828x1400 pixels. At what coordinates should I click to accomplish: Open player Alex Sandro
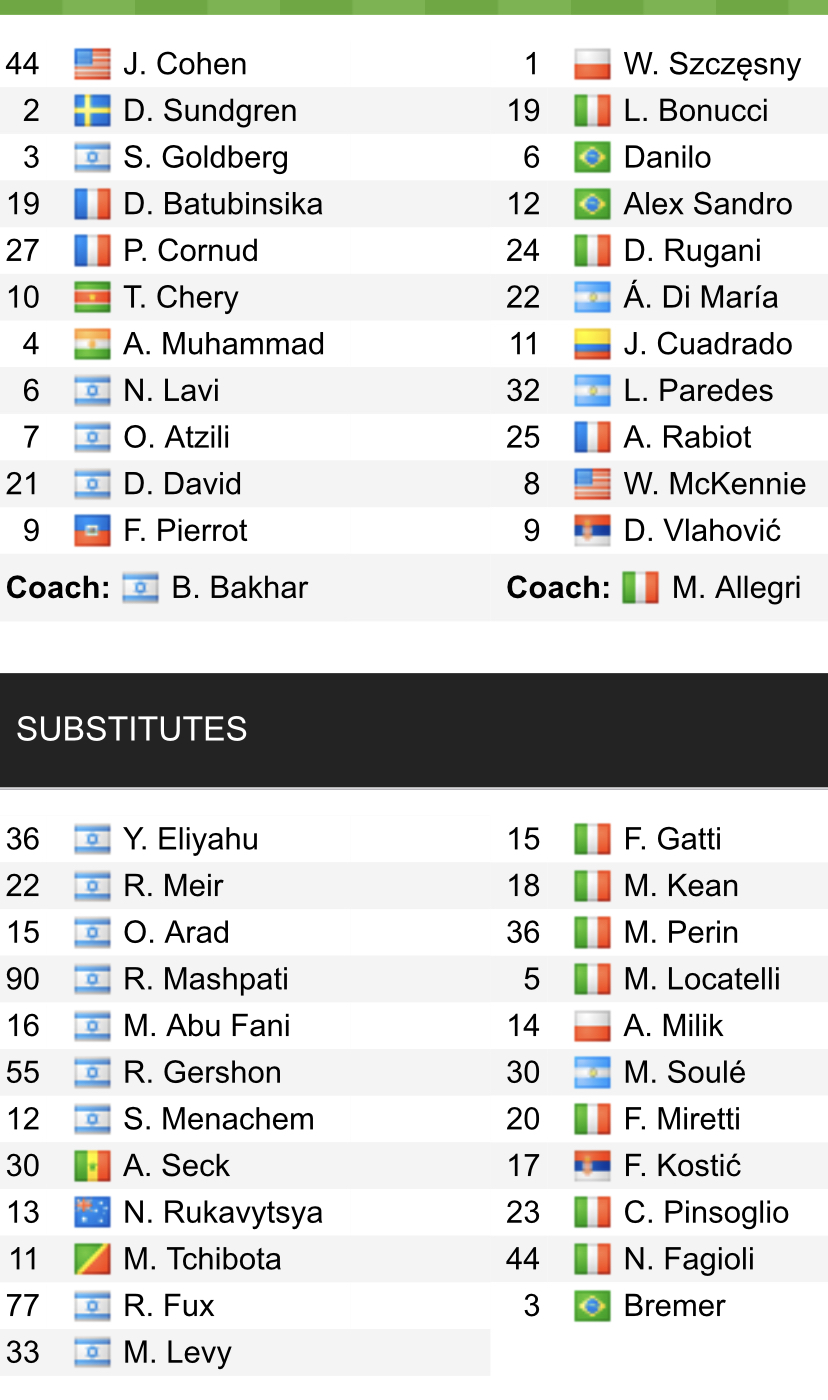(x=707, y=204)
